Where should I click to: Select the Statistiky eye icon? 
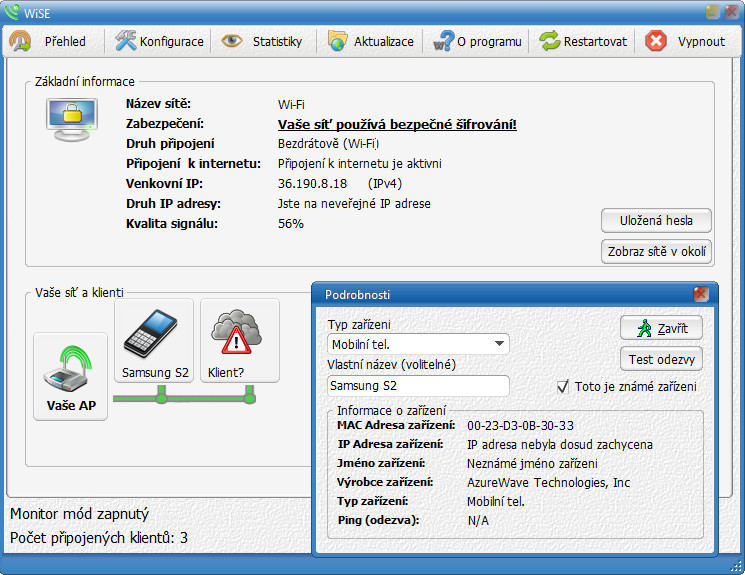point(232,41)
